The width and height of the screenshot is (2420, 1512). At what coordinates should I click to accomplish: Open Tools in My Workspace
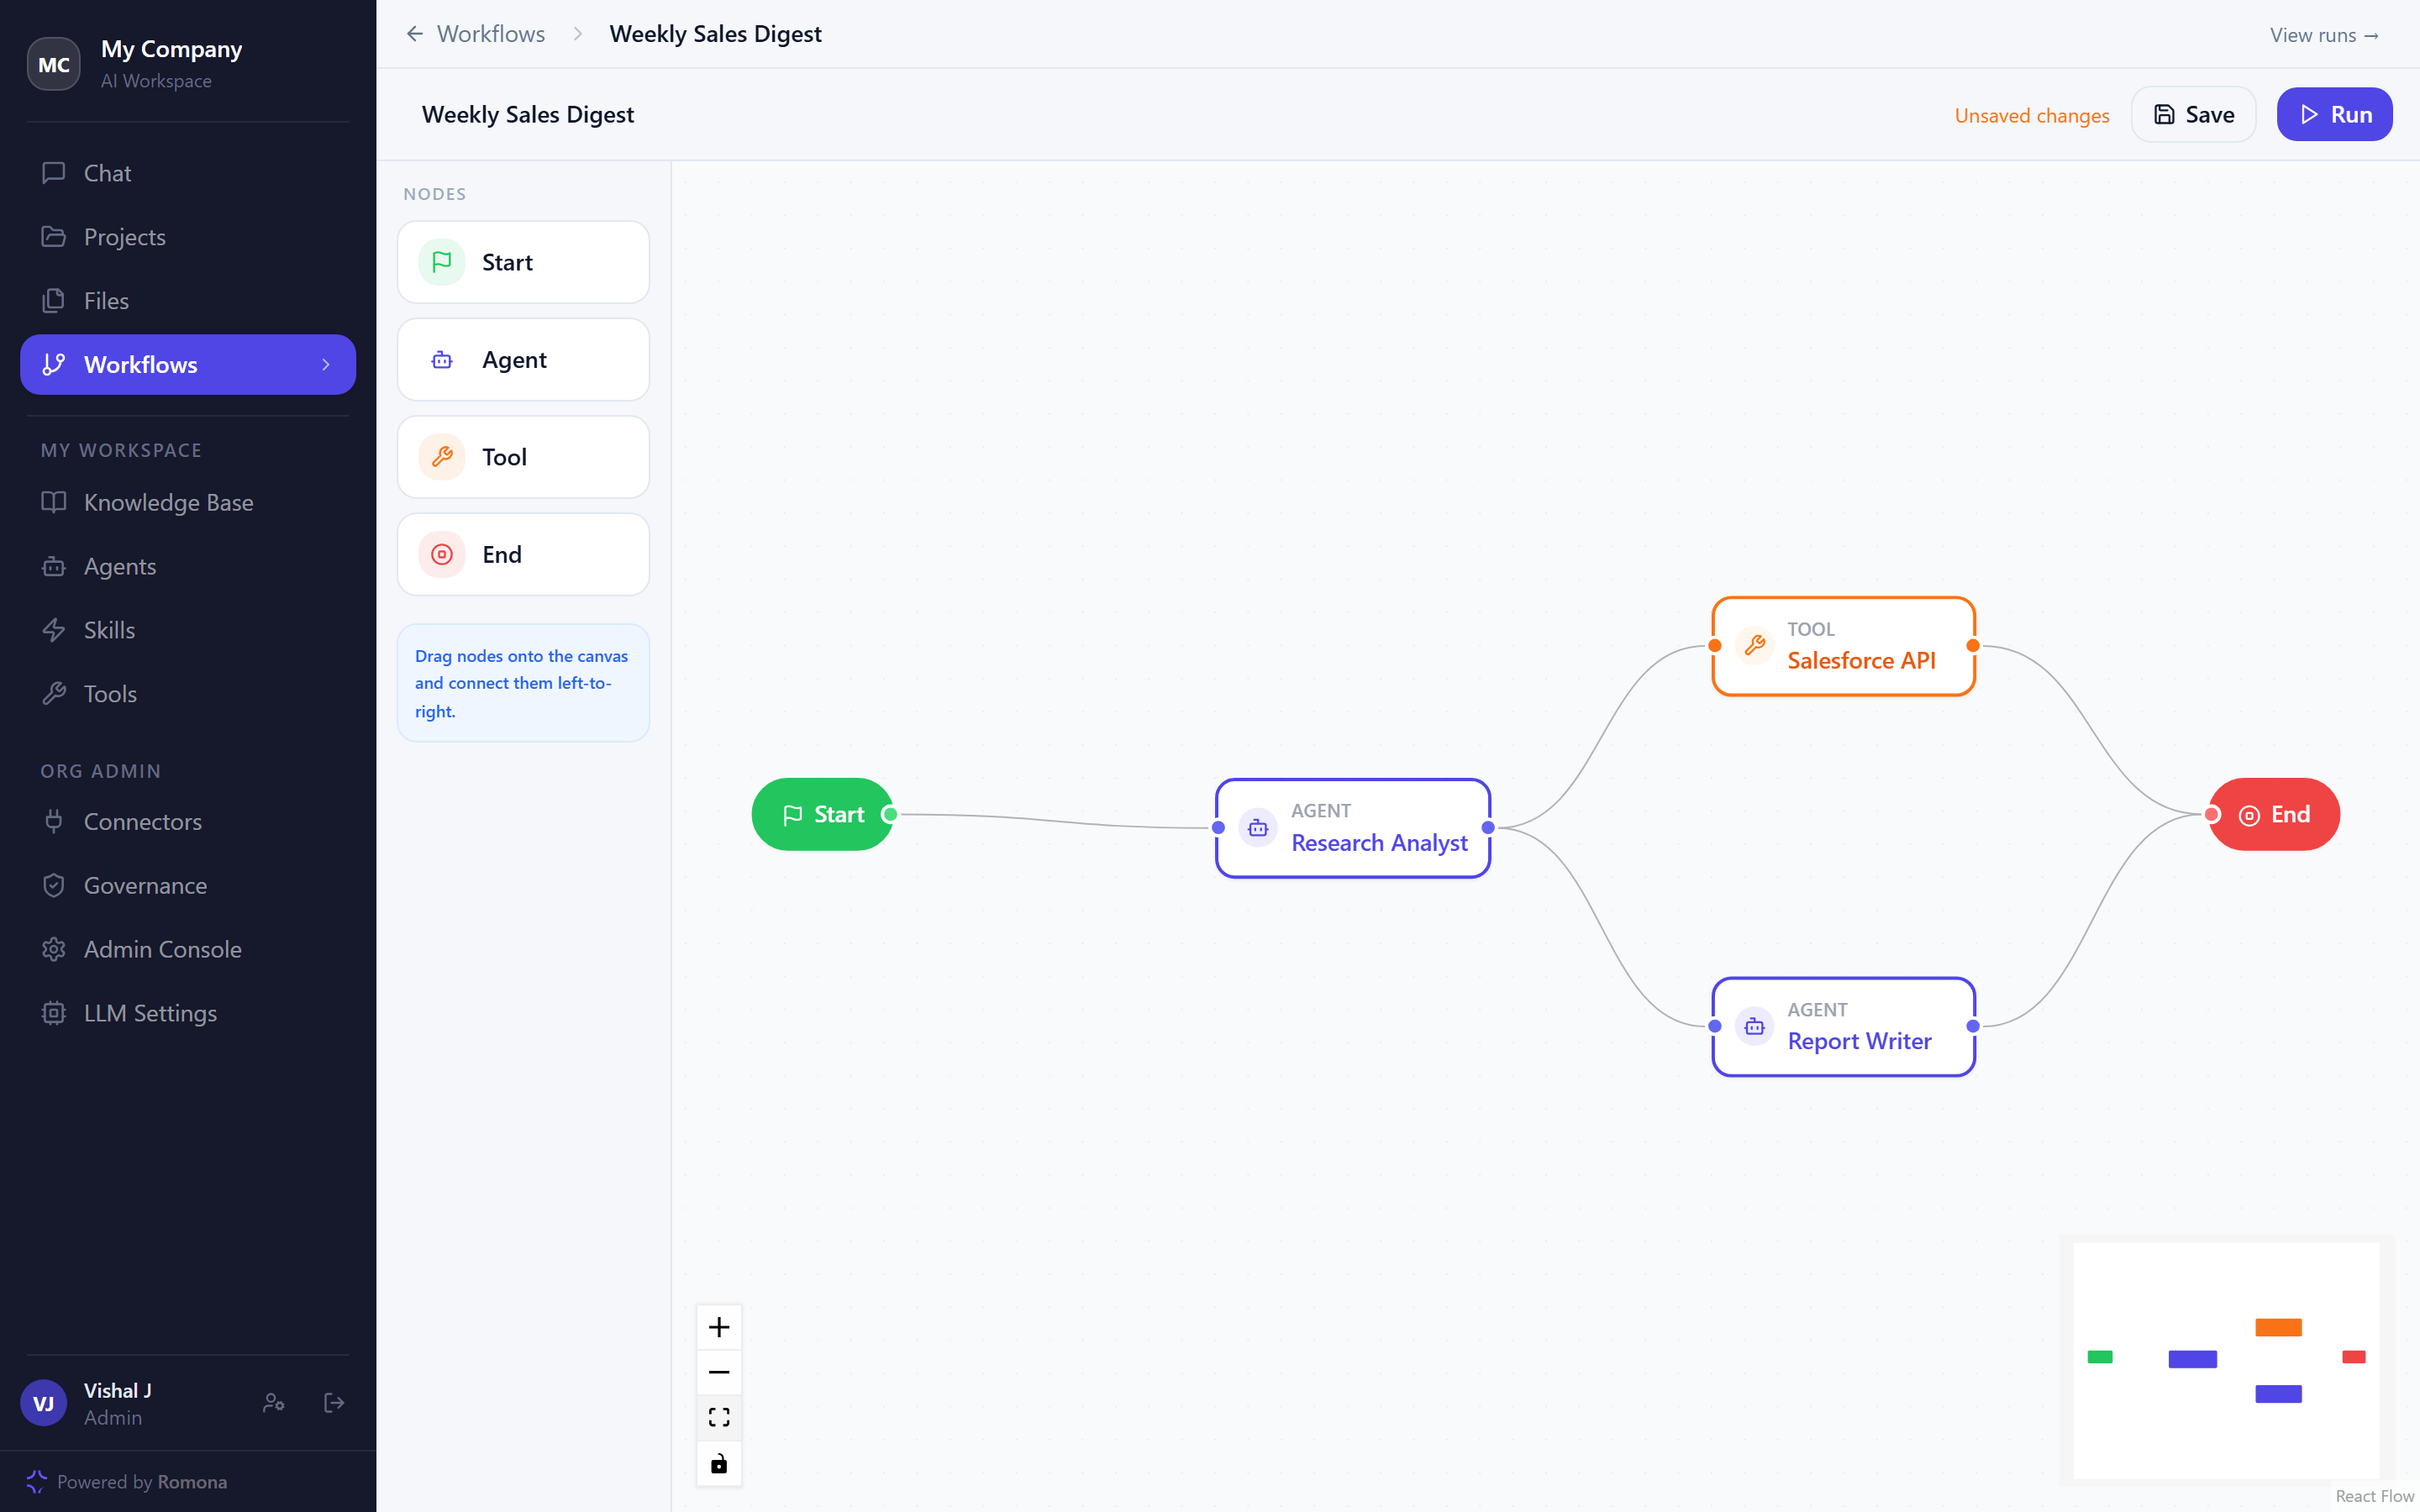coord(188,694)
